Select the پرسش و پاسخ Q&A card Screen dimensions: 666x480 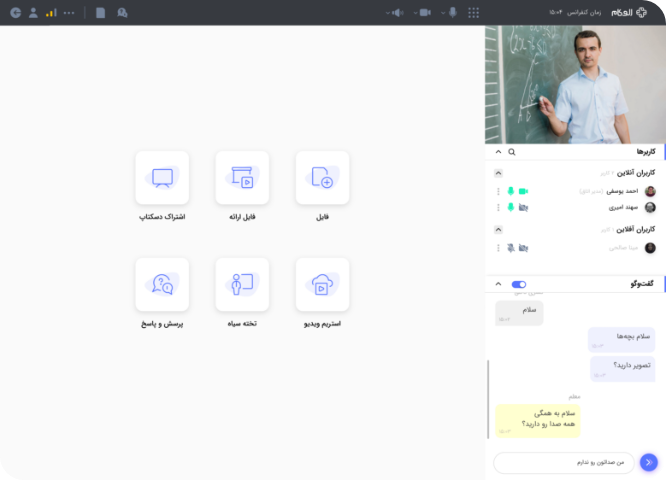click(x=162, y=284)
